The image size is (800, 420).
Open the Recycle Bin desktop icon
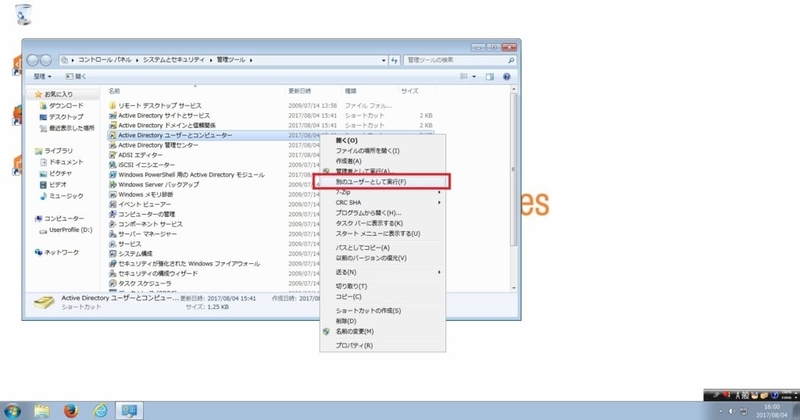23,14
